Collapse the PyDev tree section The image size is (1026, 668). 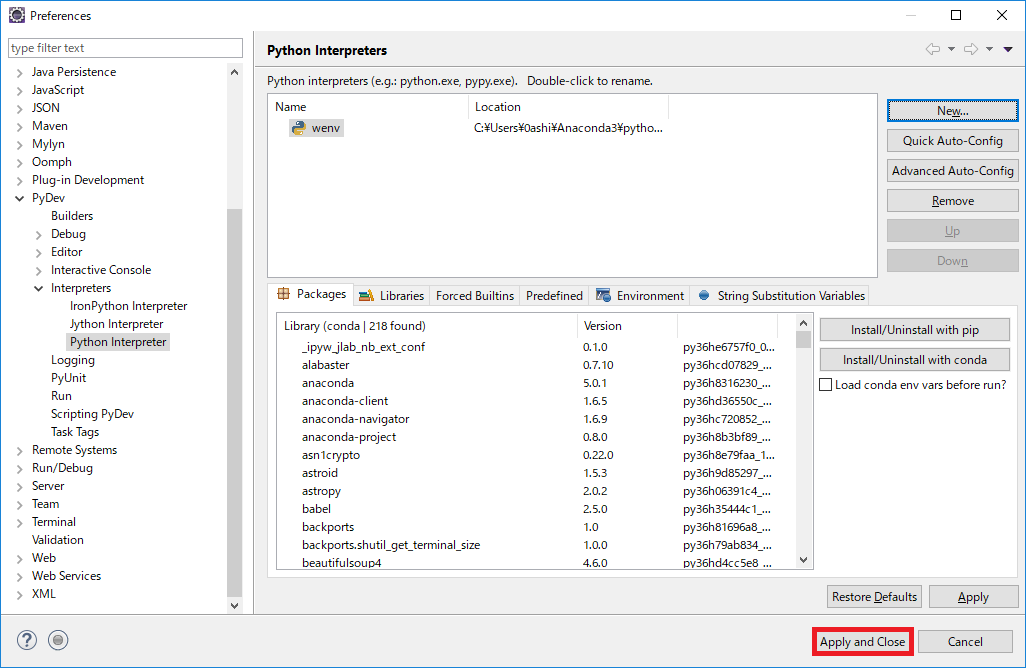18,197
